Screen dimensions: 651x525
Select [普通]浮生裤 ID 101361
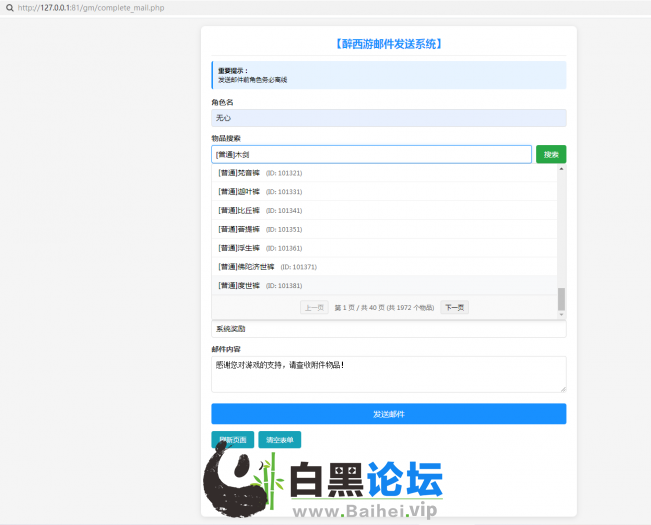(x=238, y=248)
